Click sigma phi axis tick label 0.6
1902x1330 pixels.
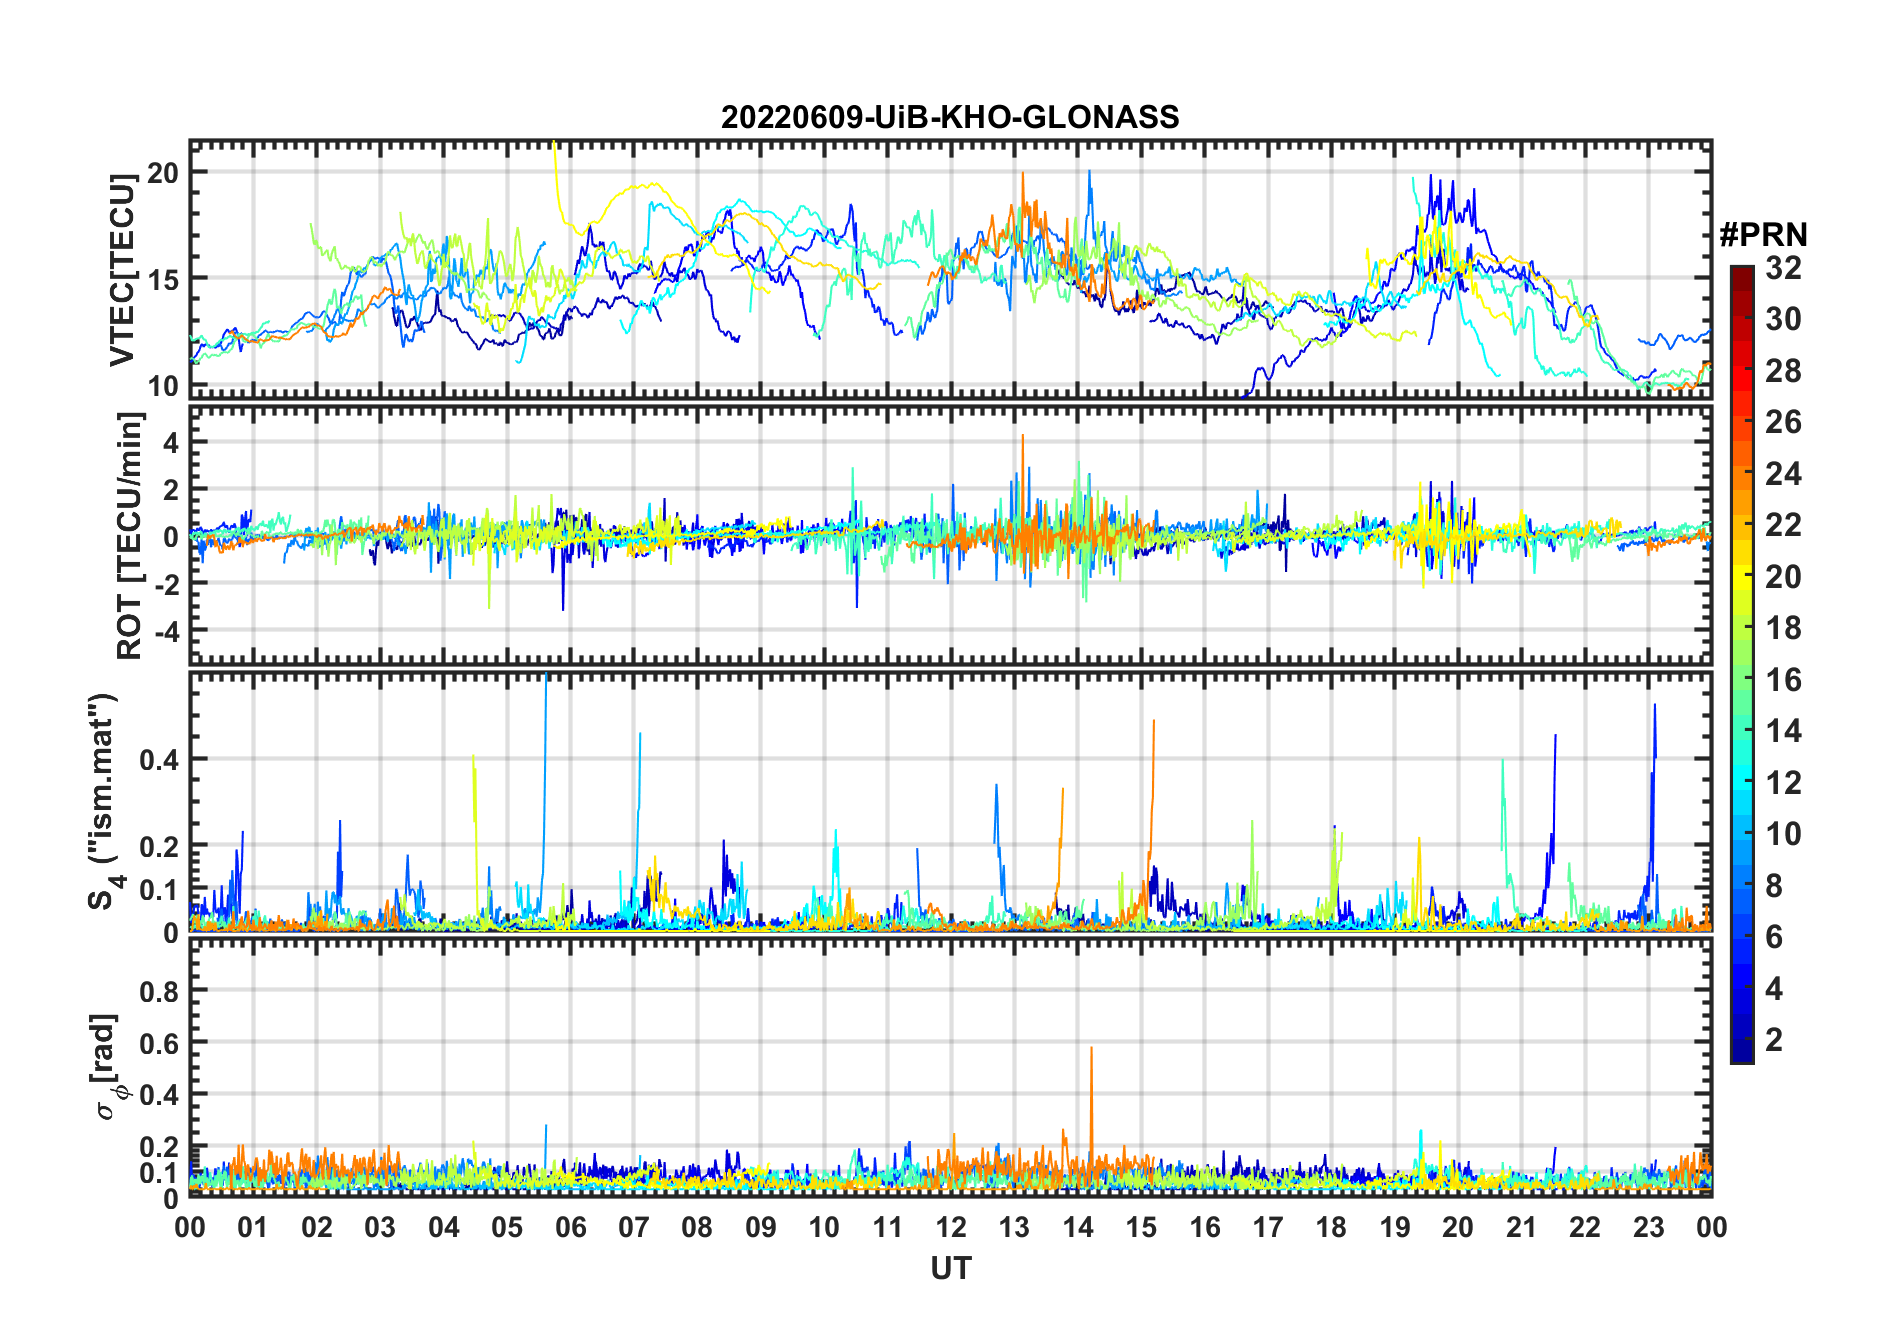tap(159, 1043)
